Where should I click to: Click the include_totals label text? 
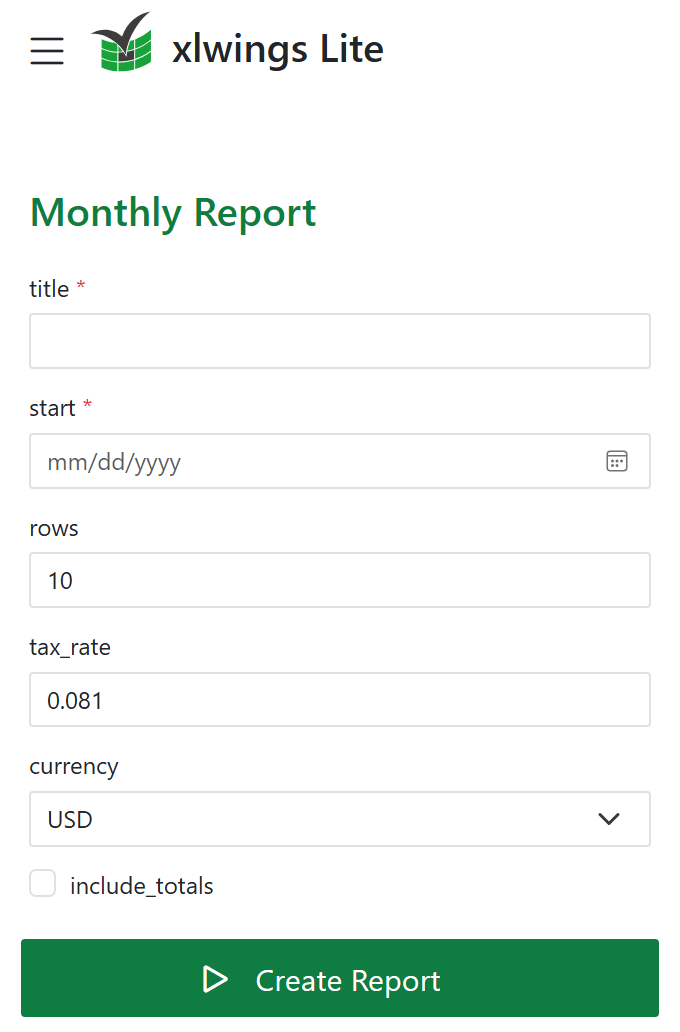coord(142,886)
